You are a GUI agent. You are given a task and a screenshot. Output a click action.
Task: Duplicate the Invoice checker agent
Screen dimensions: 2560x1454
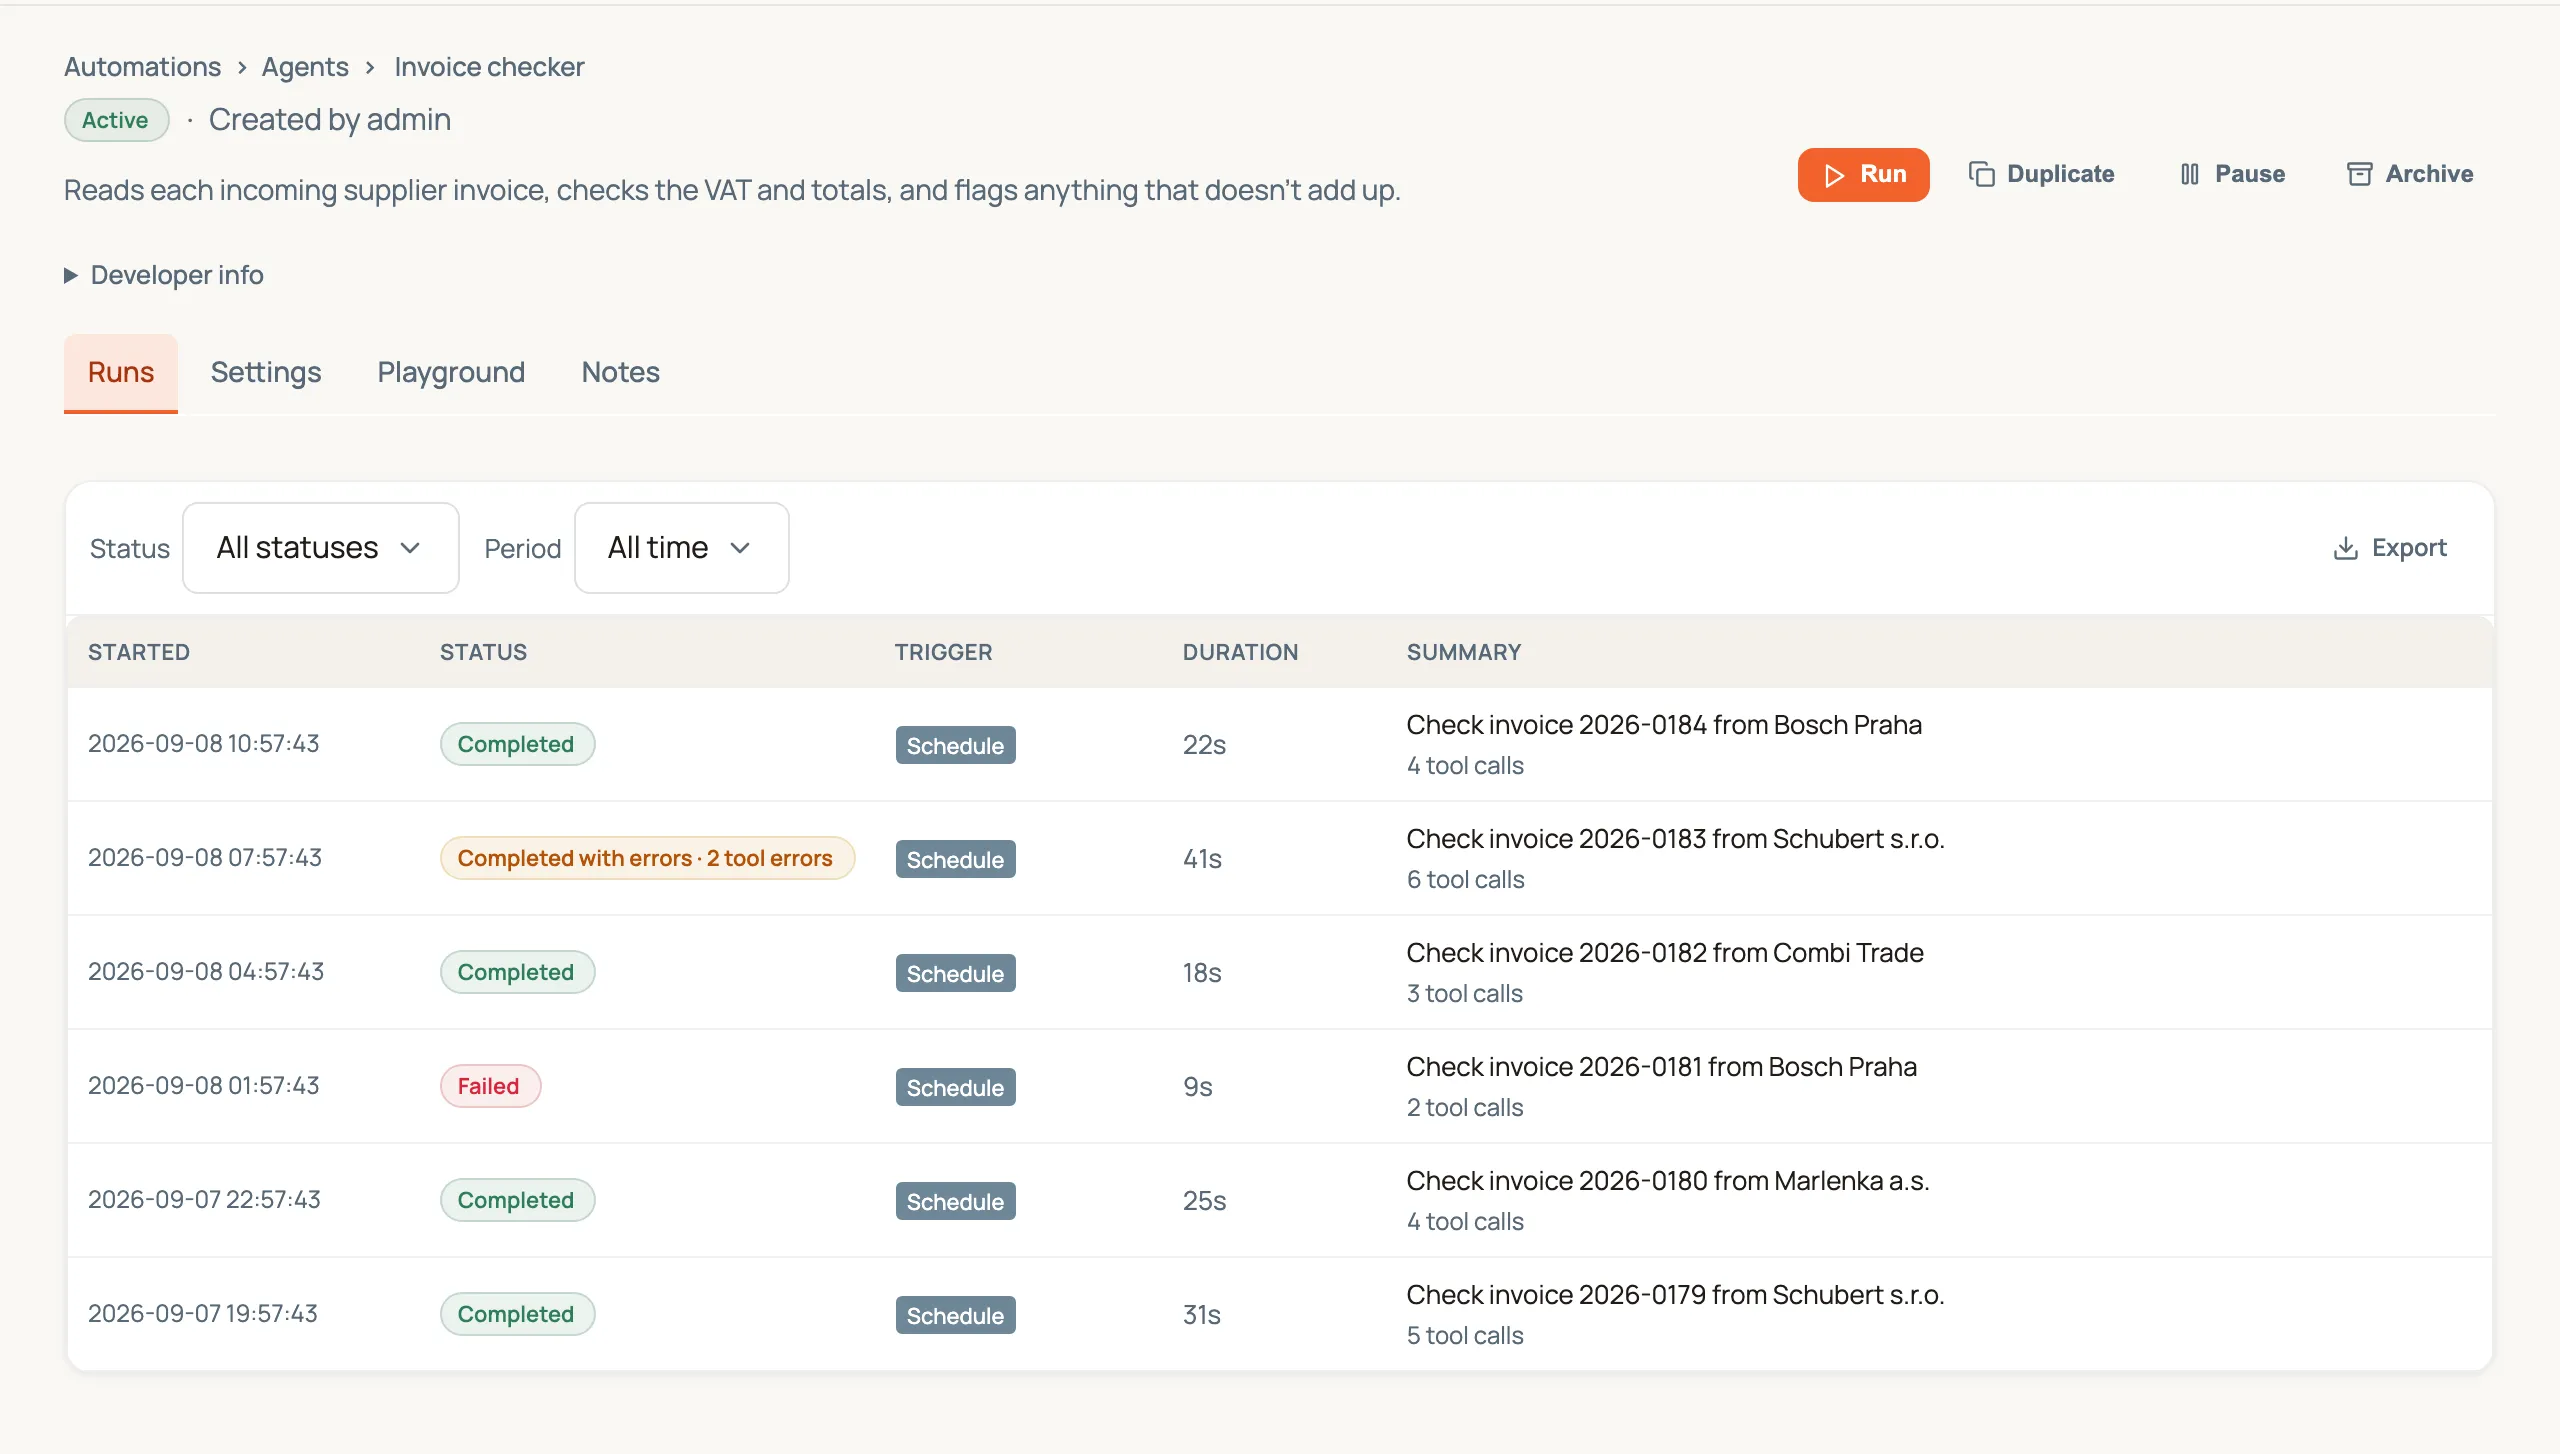[x=2041, y=174]
